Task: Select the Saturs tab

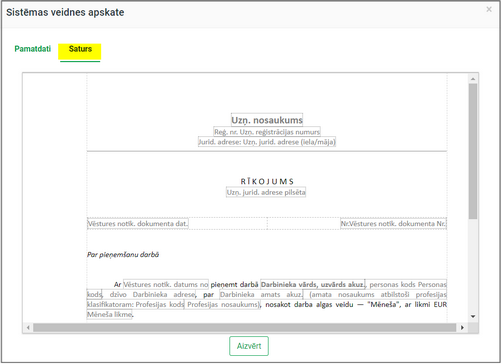Action: pyautogui.click(x=80, y=49)
